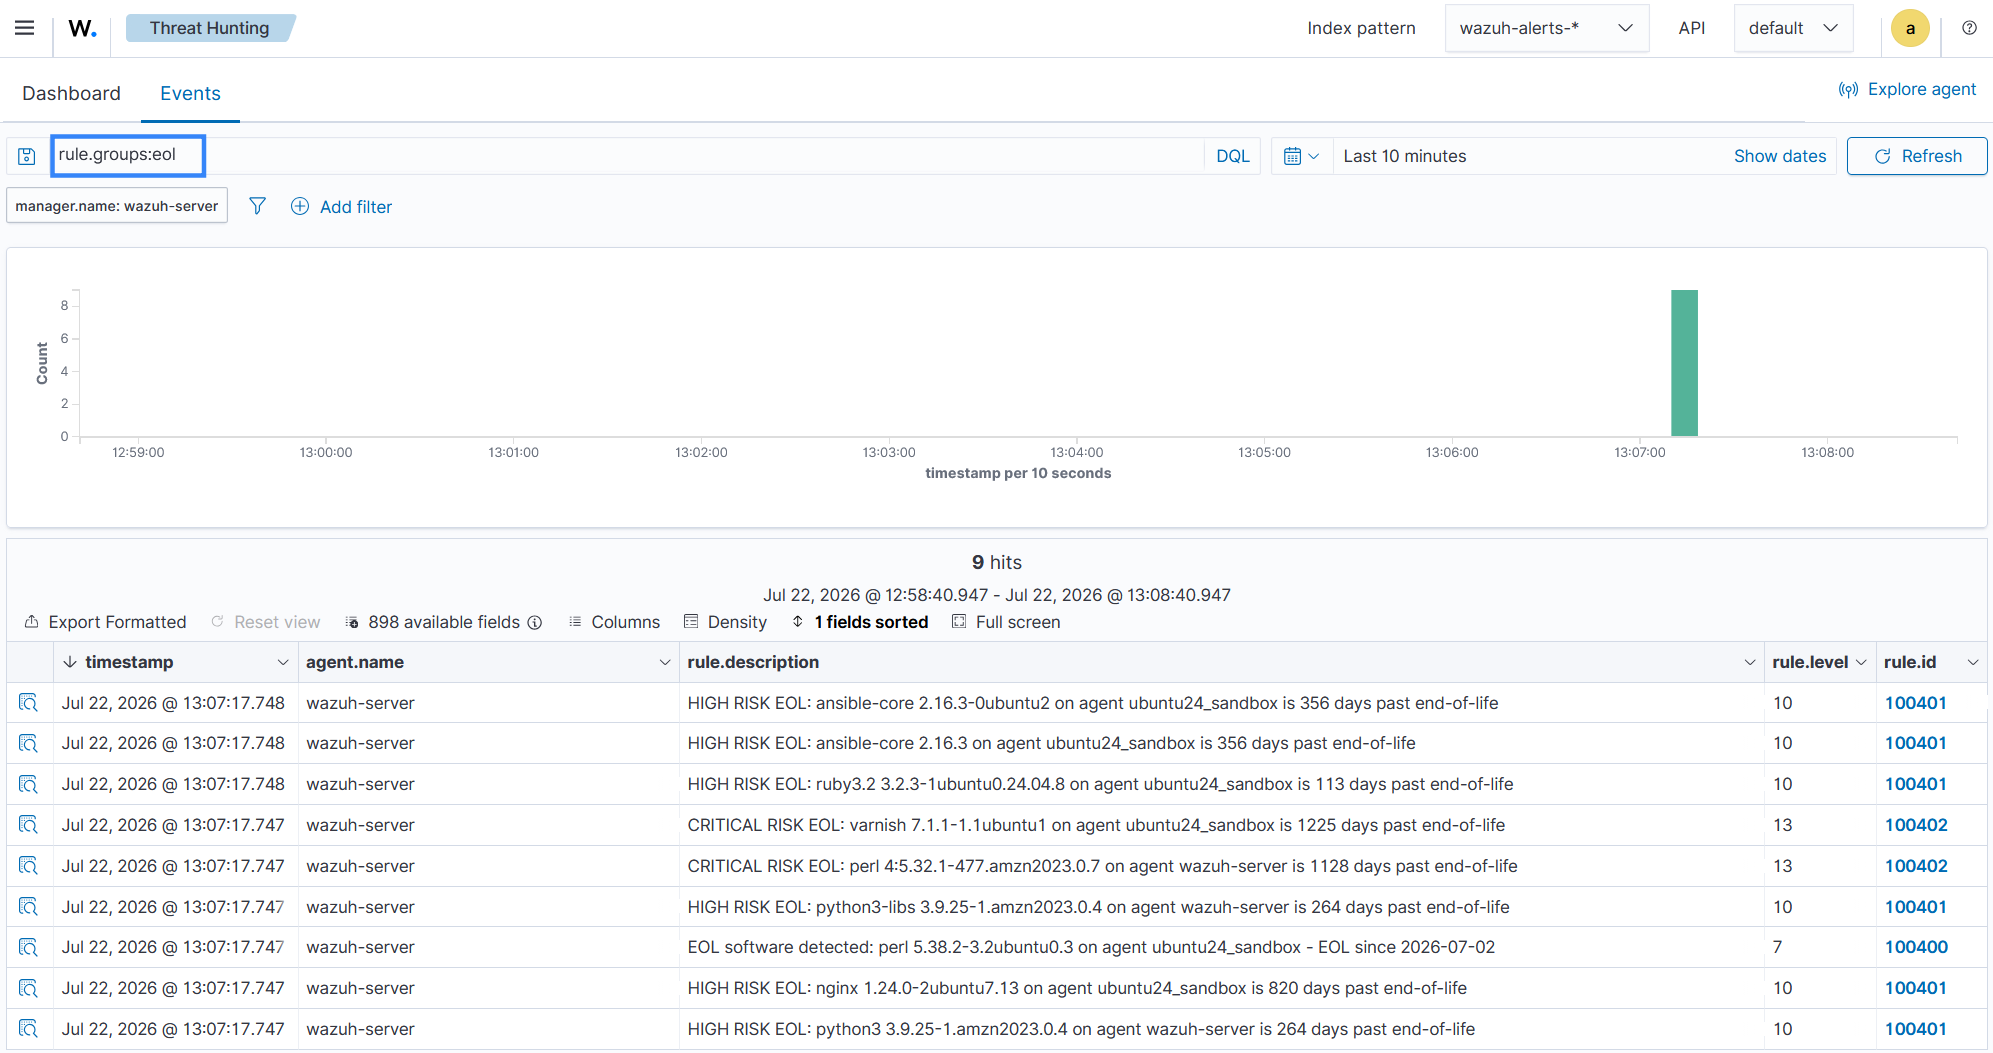The height and width of the screenshot is (1053, 1993).
Task: Open the hamburger navigation menu
Action: tap(25, 28)
